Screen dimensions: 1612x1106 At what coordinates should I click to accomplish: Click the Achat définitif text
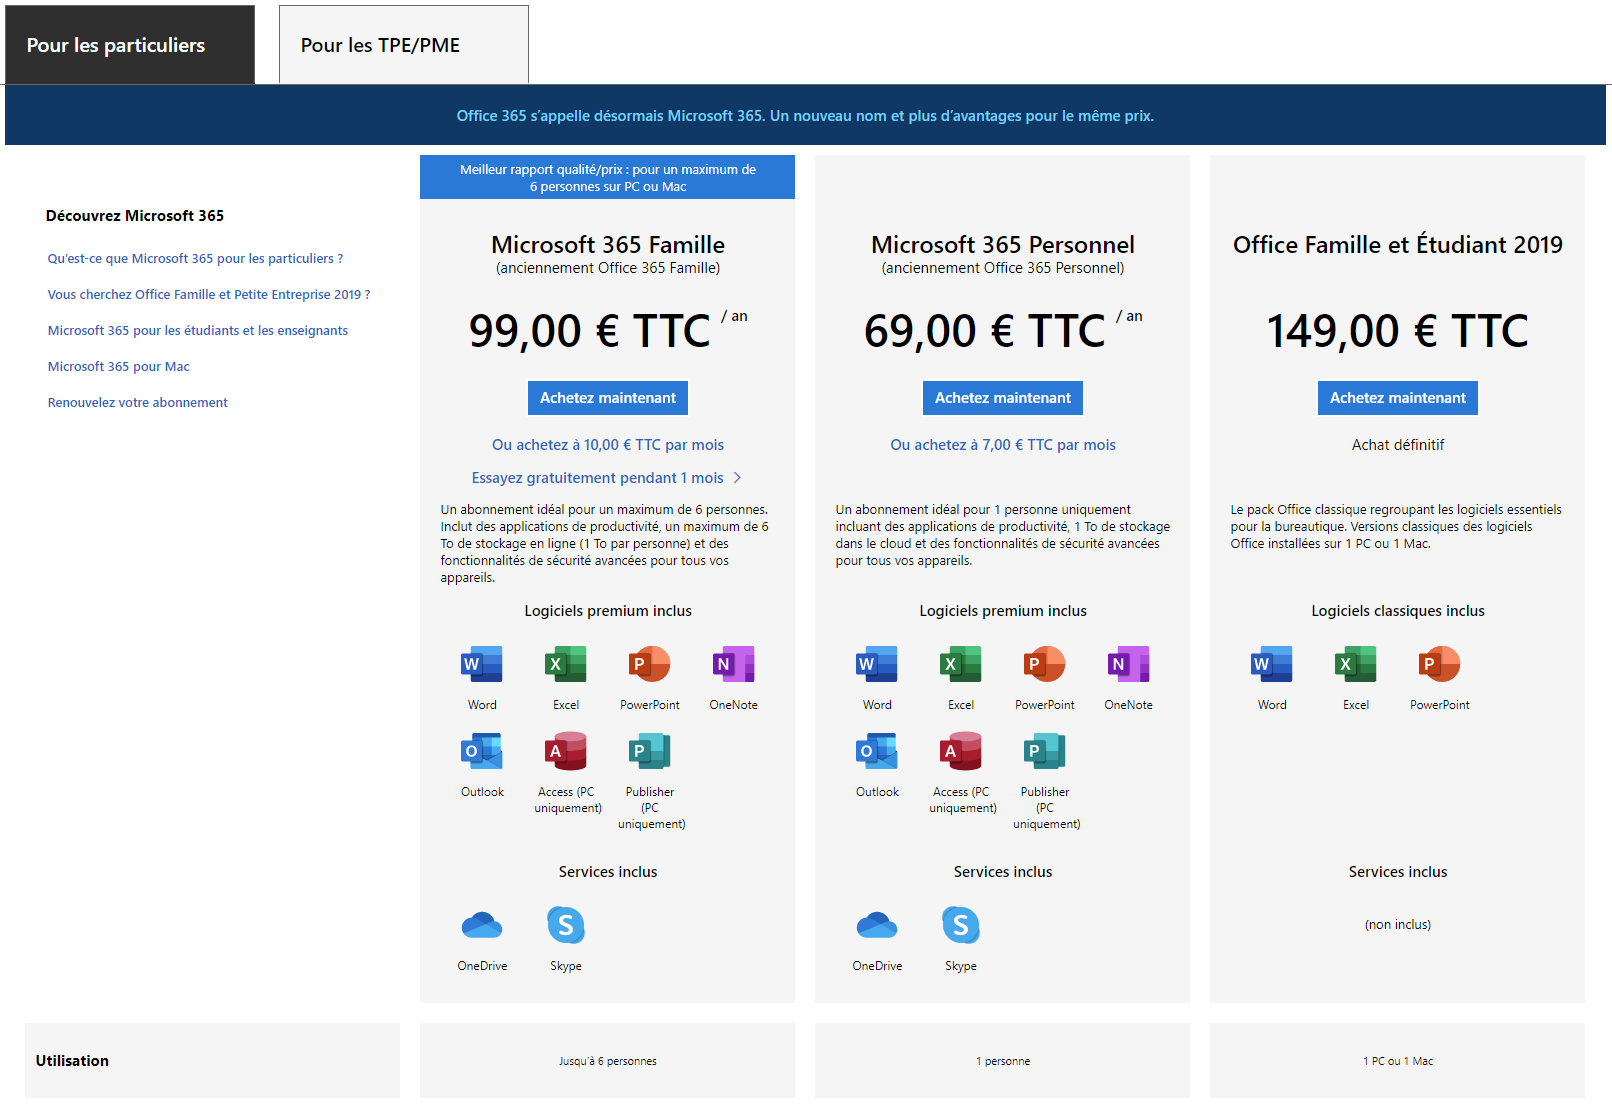(1398, 445)
